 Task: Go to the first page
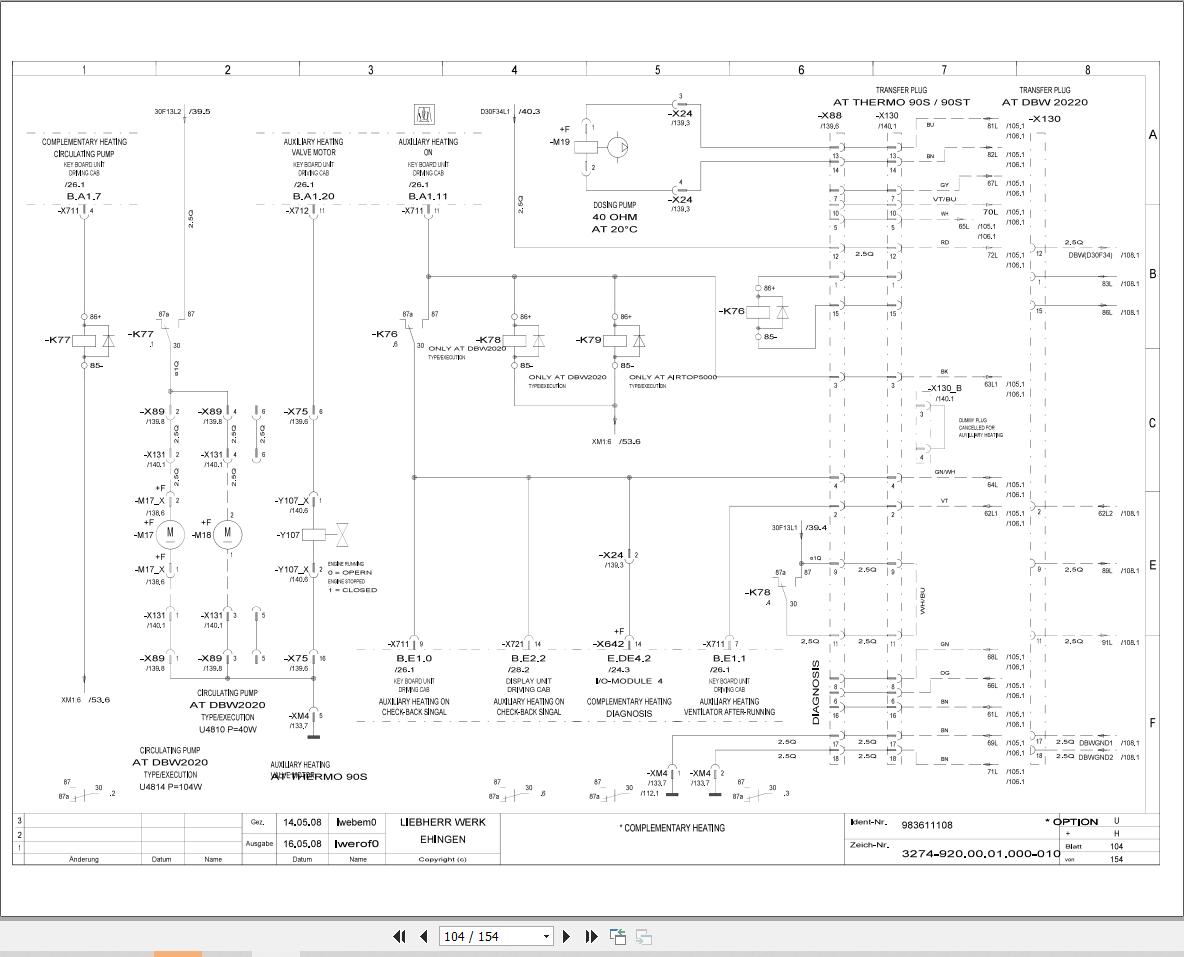tap(399, 937)
